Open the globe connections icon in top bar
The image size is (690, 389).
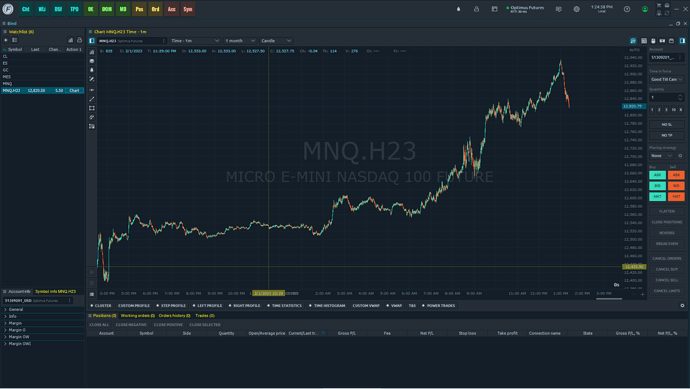(x=576, y=9)
